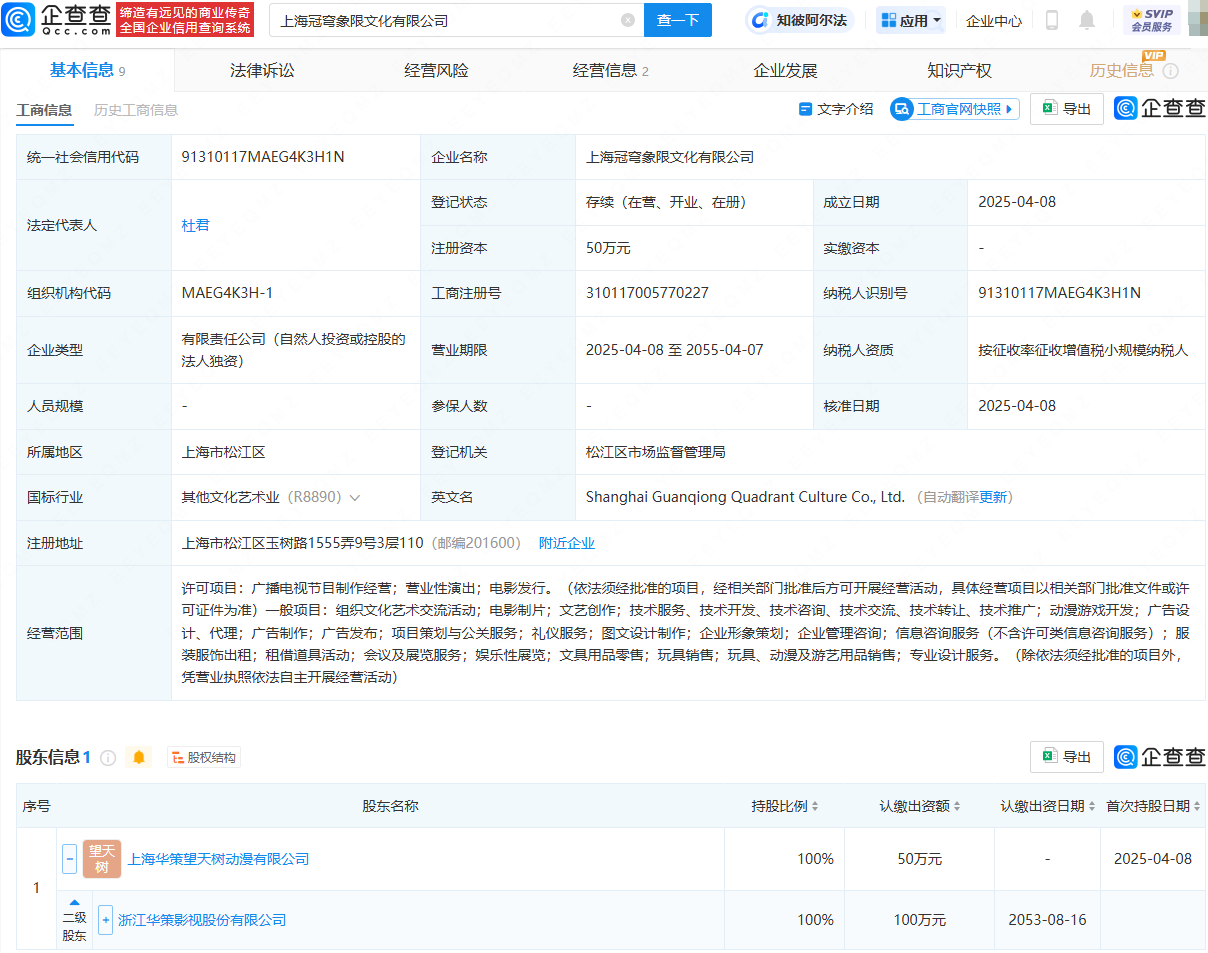Click organization code MAEG4K3H-1
Viewport: 1208px width, 953px height.
coord(227,293)
